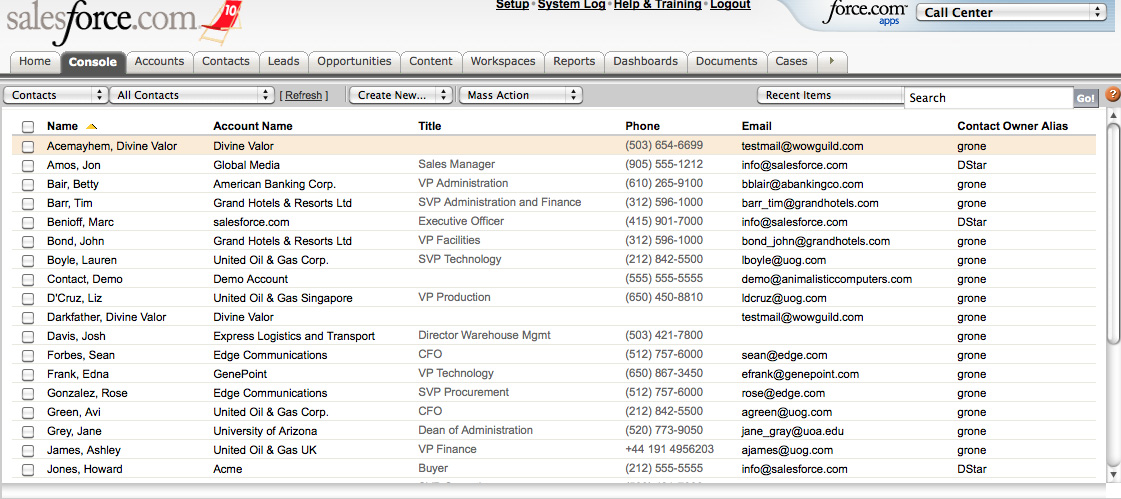Check the box for Amos, Jon

coord(28,165)
